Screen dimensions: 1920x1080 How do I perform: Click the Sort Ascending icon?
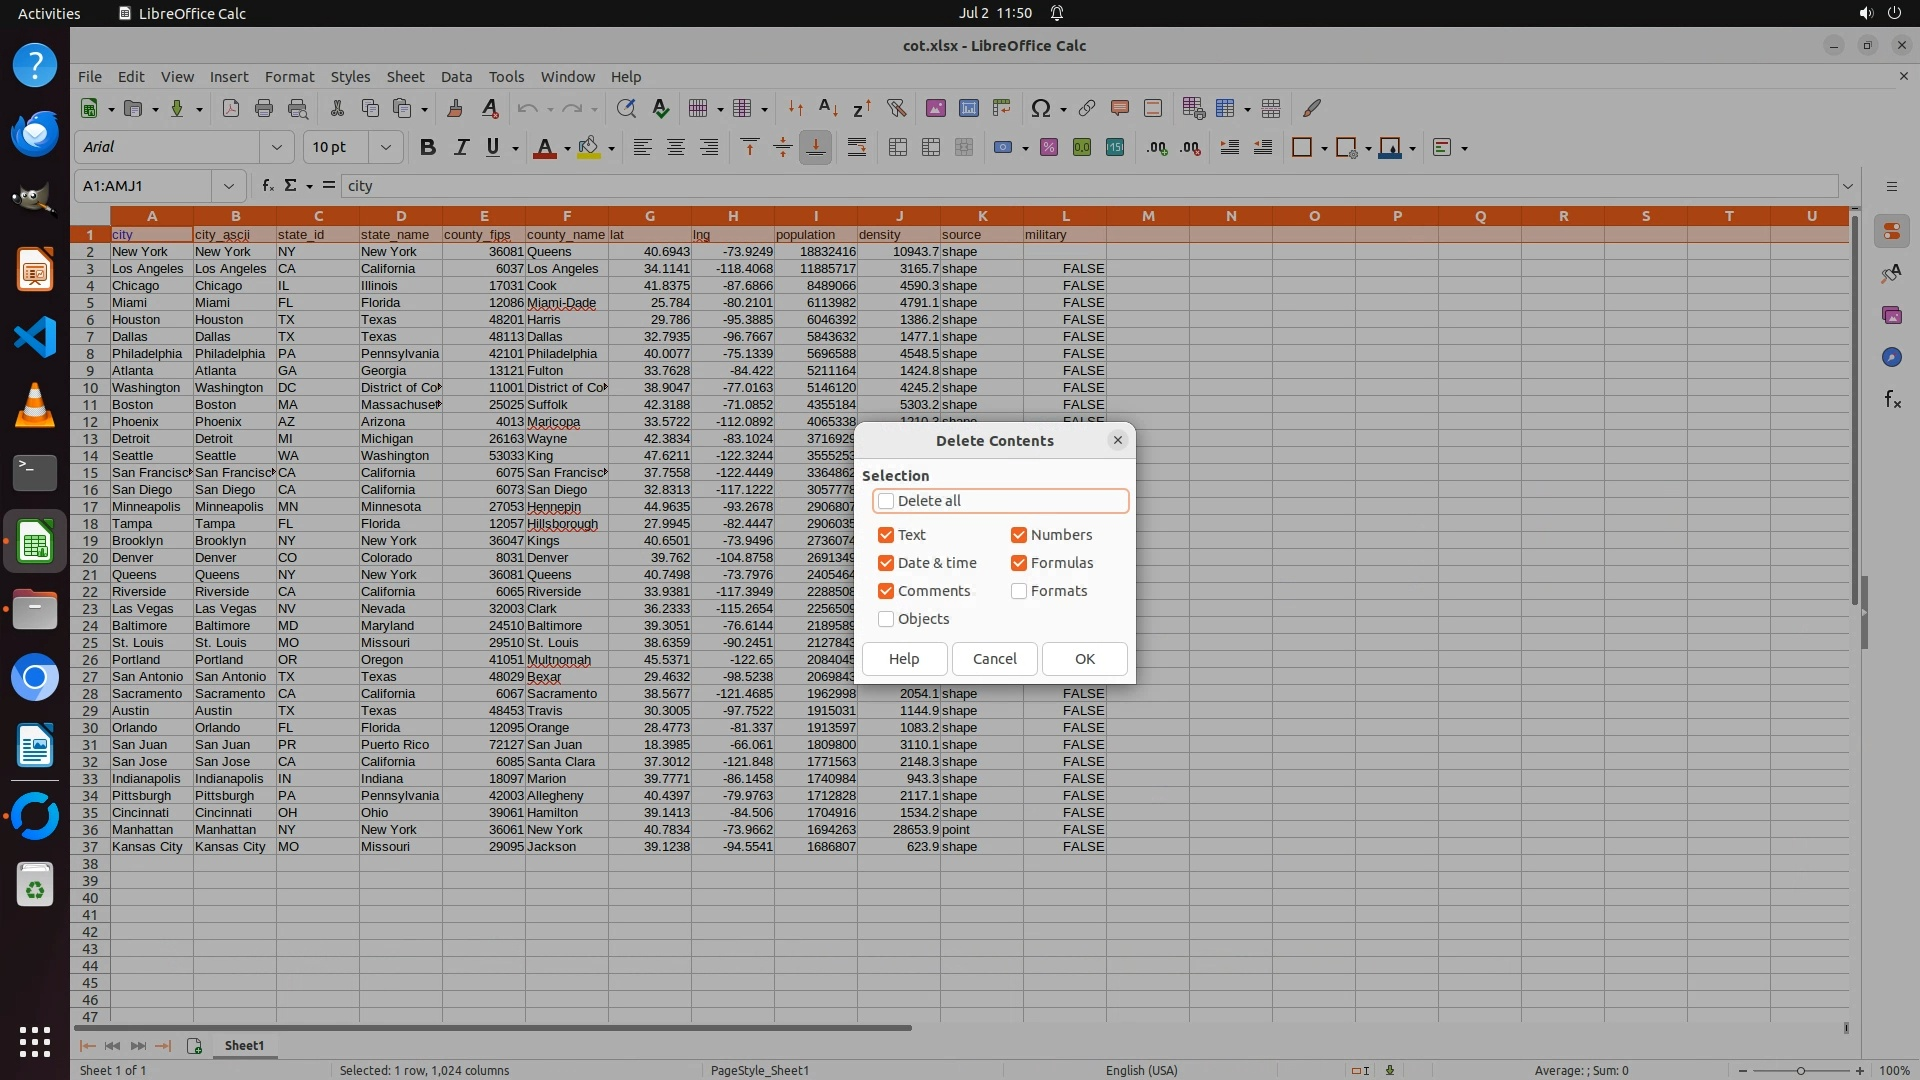828,108
